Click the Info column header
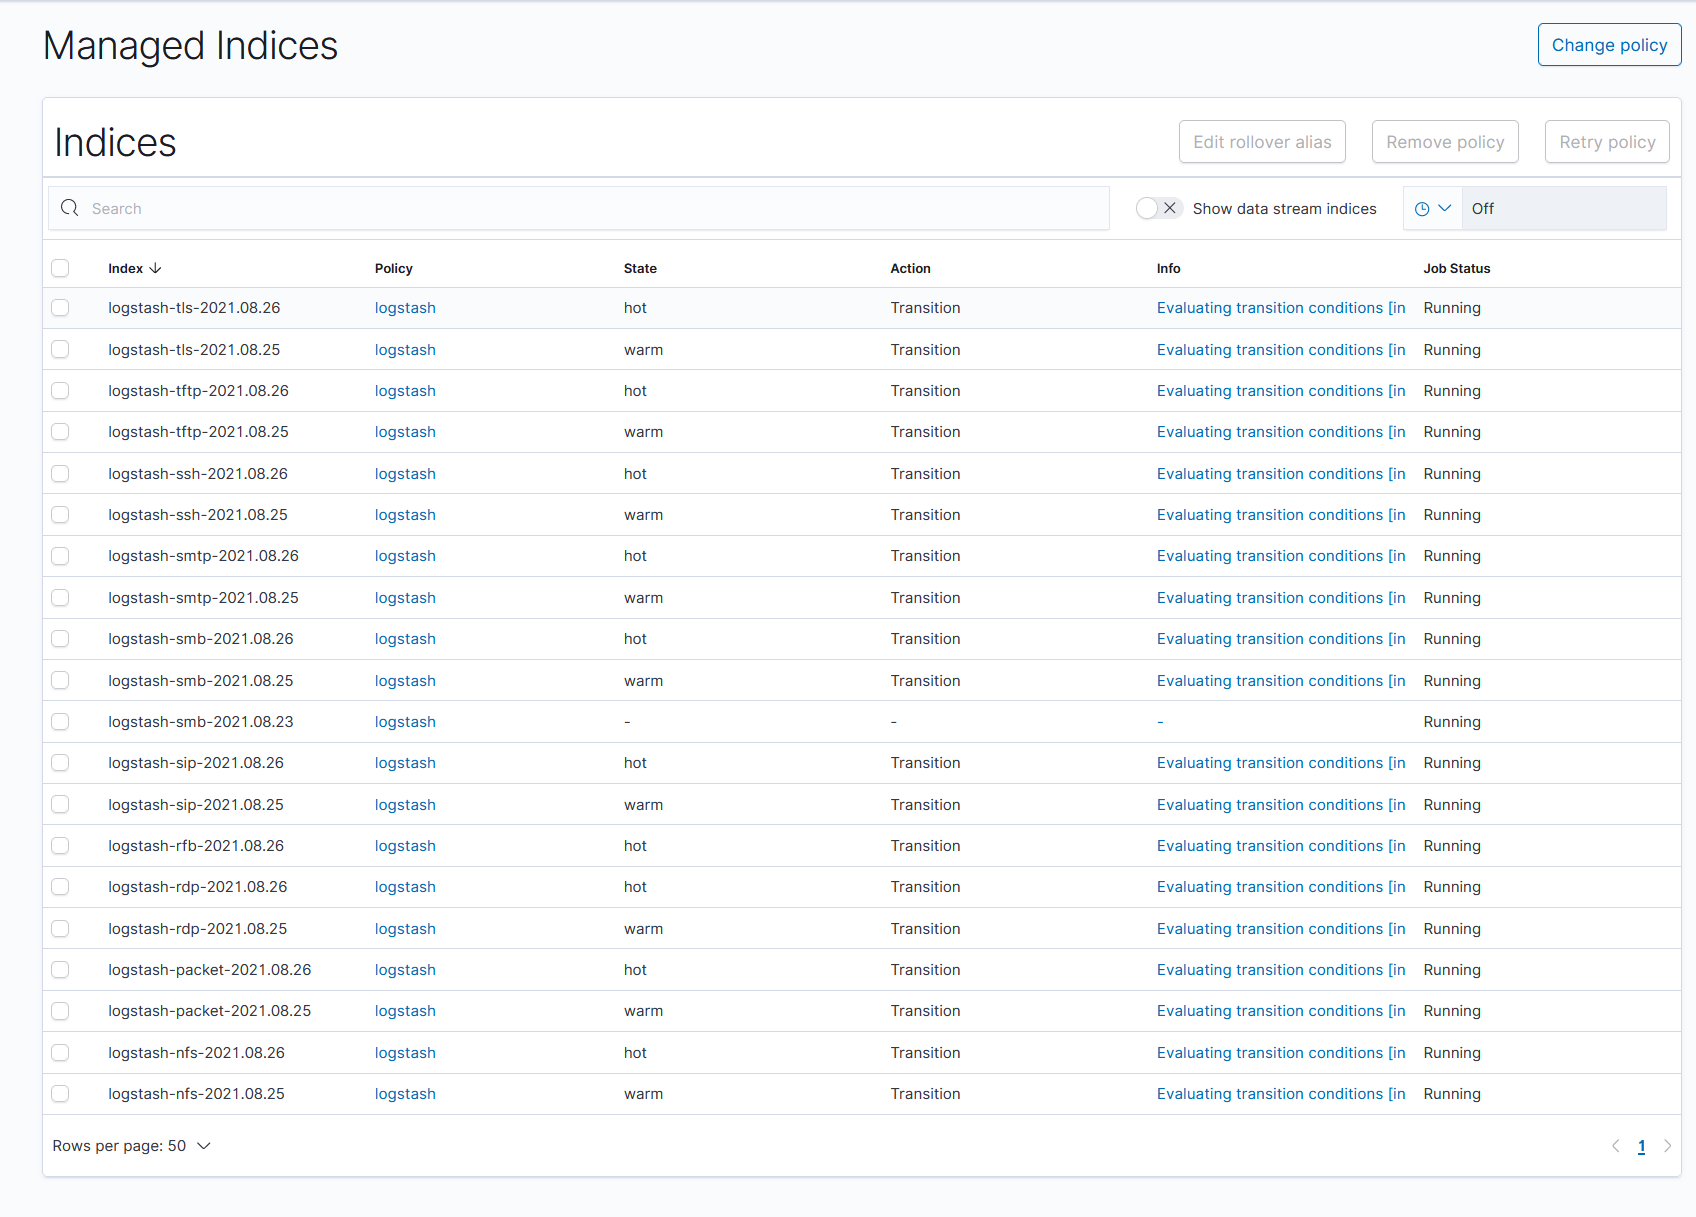 (x=1168, y=268)
